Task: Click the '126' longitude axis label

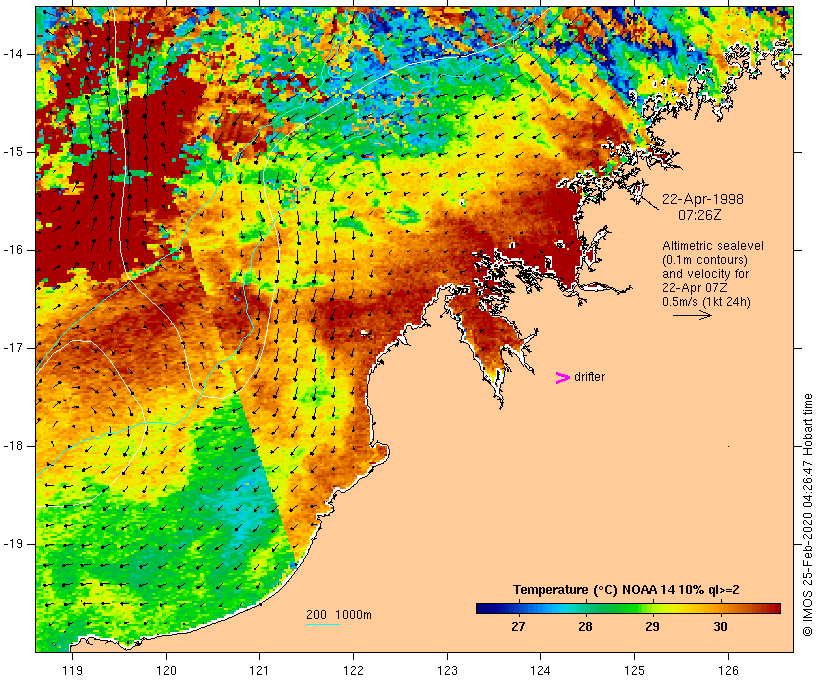Action: tap(728, 670)
